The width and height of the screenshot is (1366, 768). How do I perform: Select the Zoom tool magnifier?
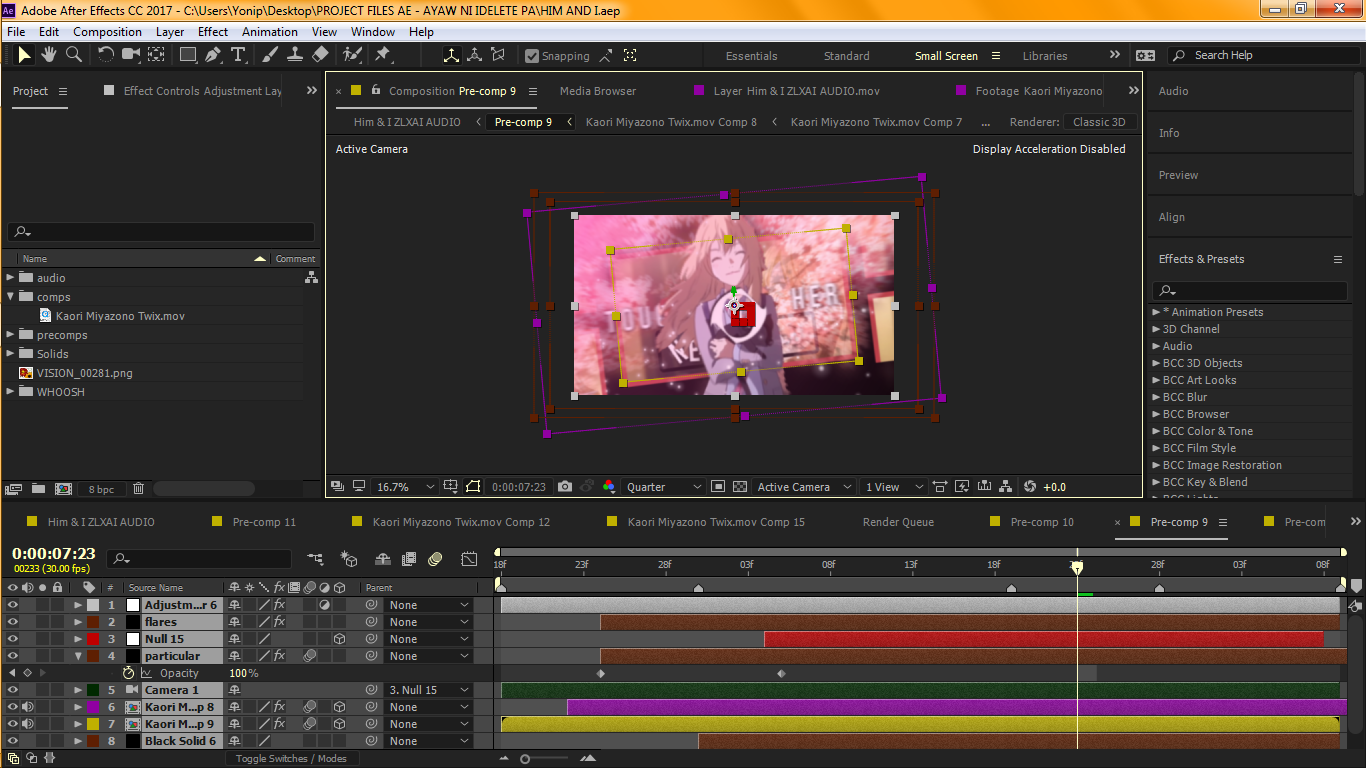pos(73,55)
